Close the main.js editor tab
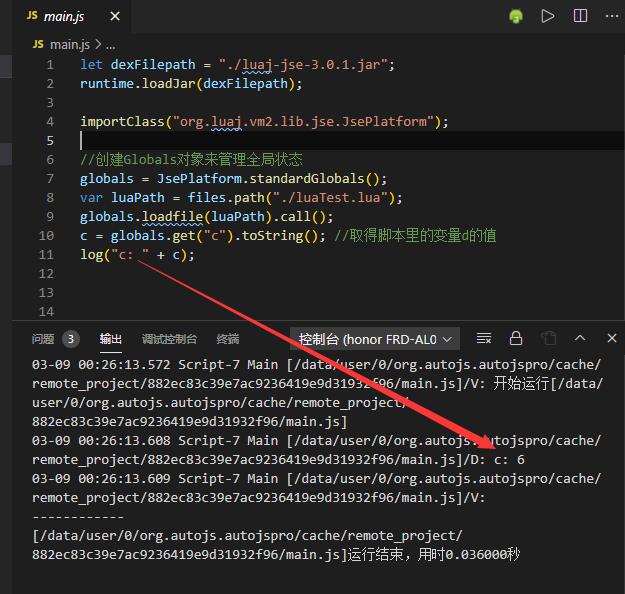The image size is (625, 594). (x=115, y=16)
